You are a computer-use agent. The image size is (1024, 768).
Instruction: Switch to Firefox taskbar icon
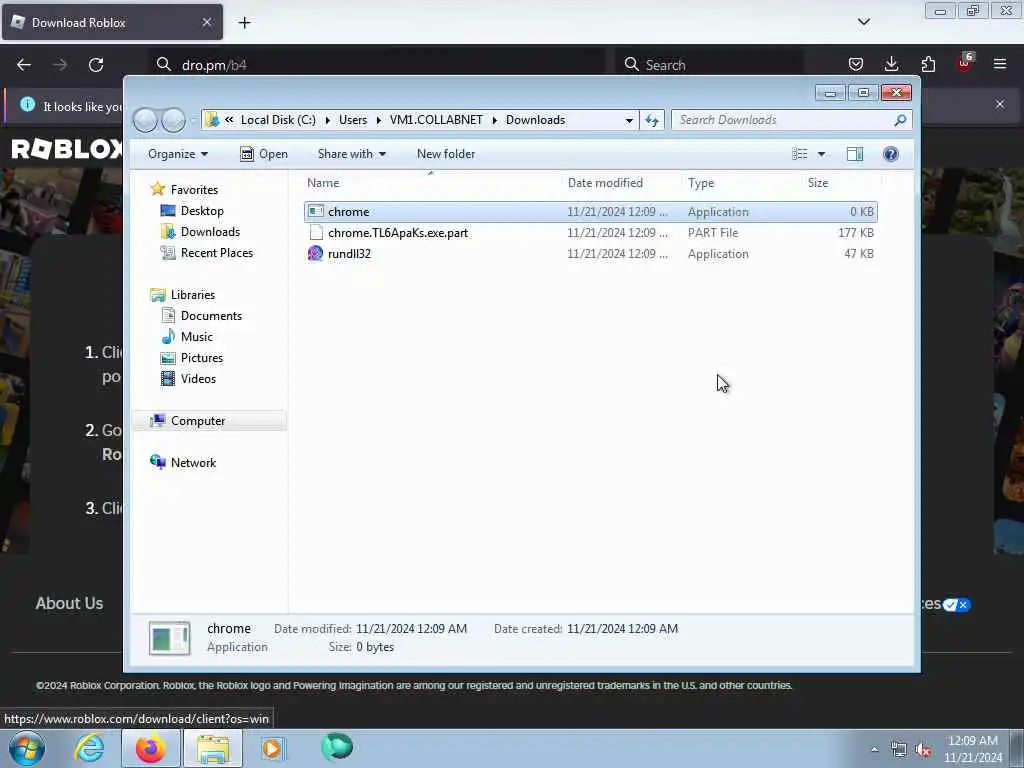[150, 748]
